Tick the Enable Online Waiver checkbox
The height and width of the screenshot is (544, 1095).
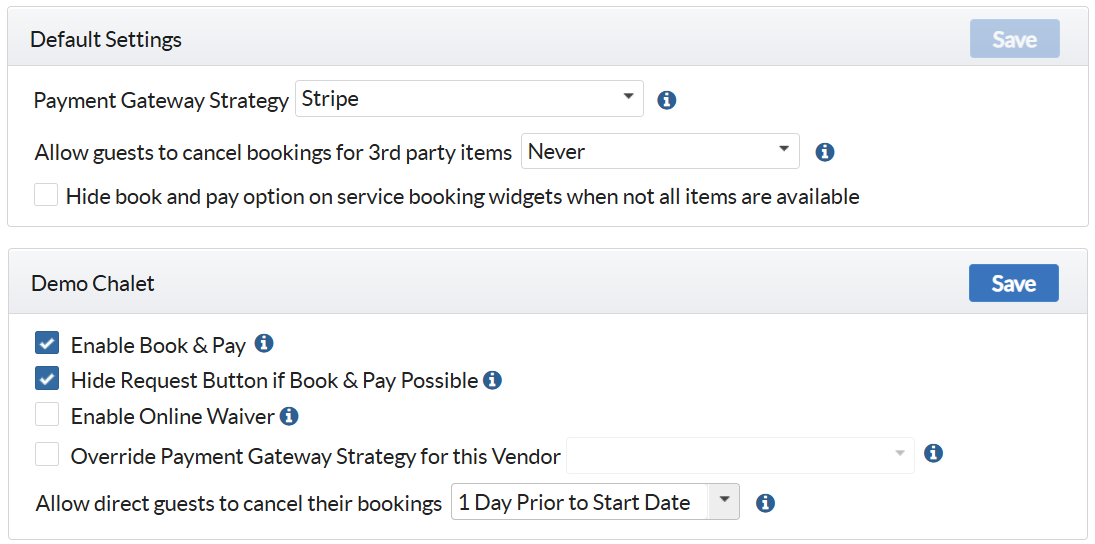pyautogui.click(x=47, y=416)
